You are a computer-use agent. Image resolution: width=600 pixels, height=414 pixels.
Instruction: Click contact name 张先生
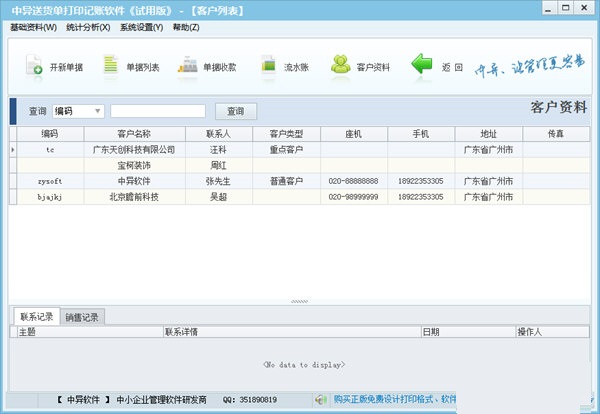coord(218,181)
